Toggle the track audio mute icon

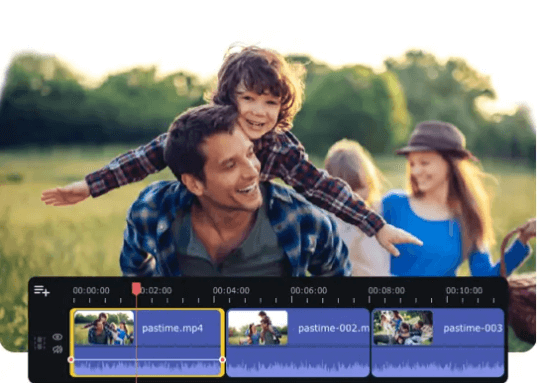[57, 350]
